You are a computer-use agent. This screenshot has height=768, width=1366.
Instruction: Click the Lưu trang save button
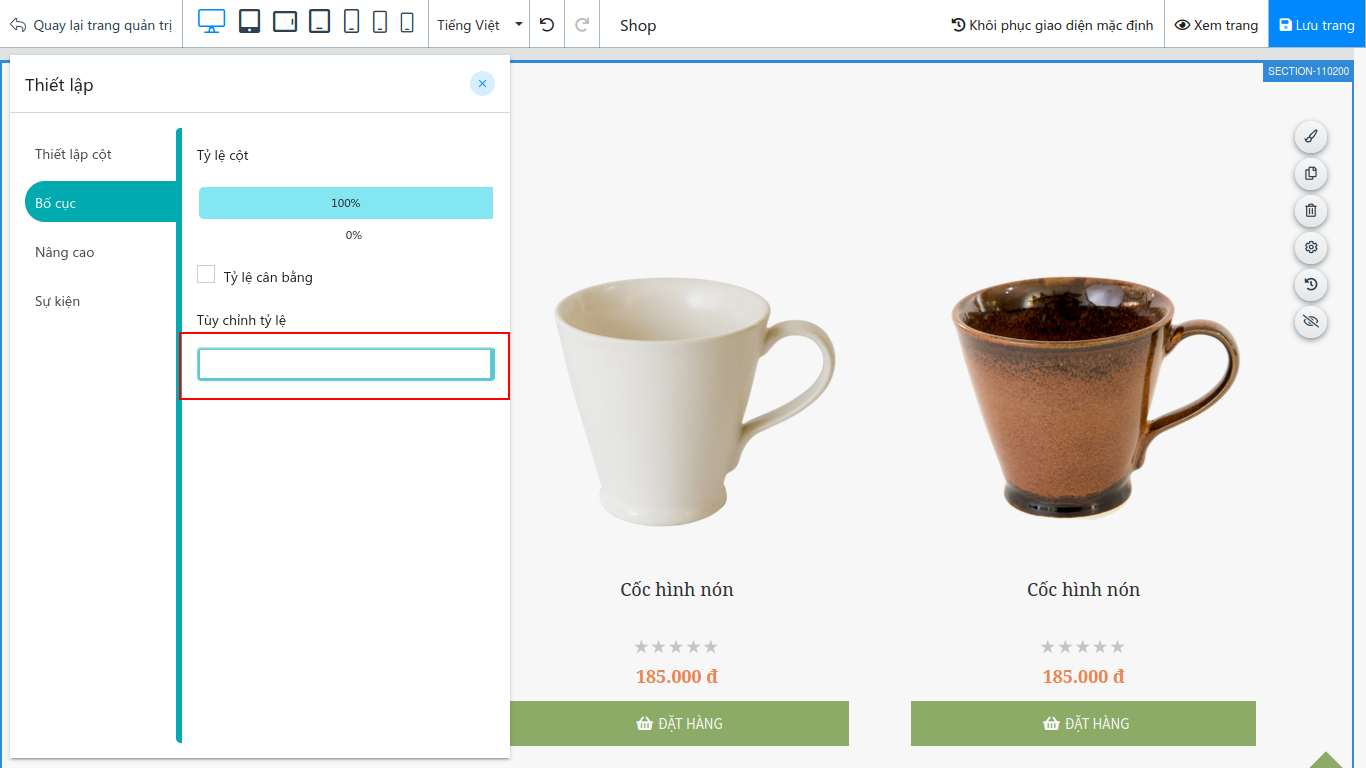click(1316, 25)
